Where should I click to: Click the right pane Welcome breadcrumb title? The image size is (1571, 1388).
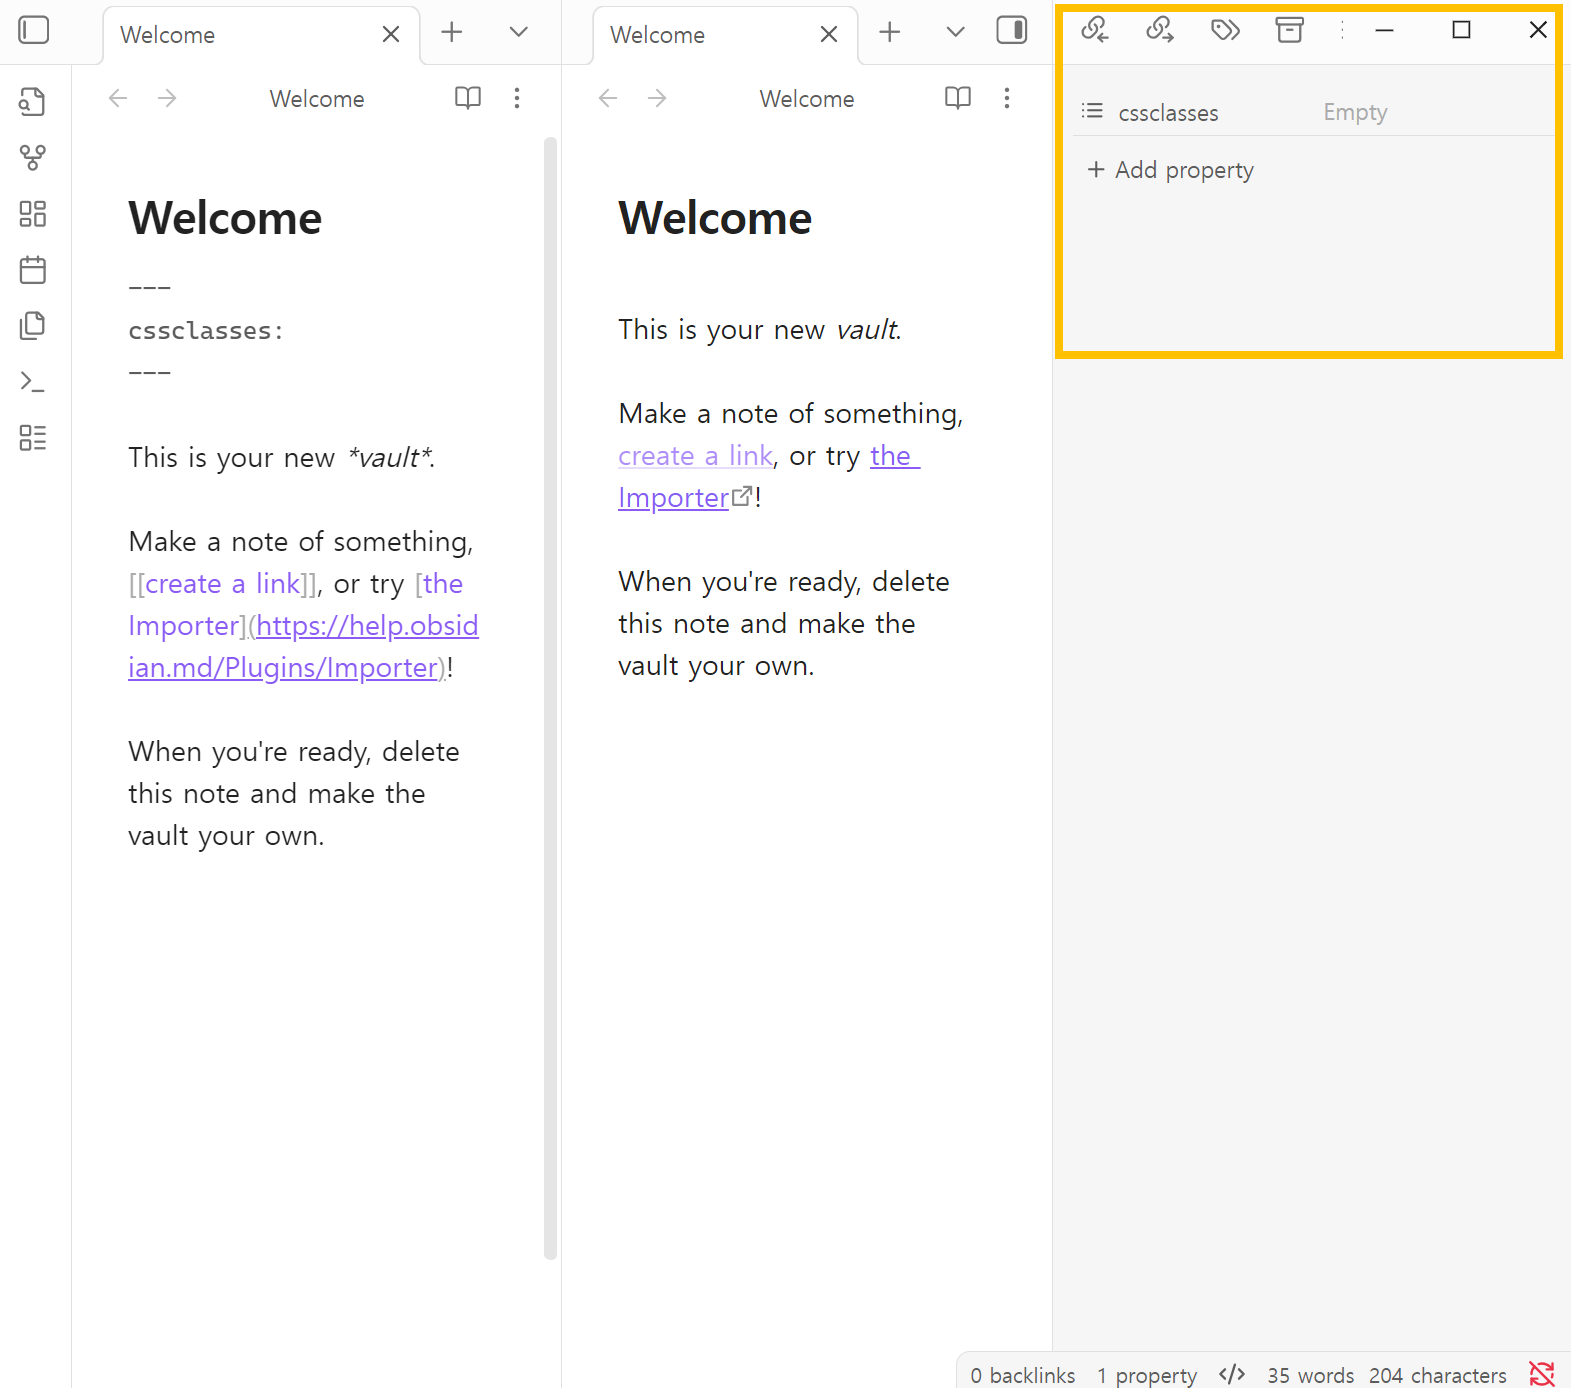coord(807,99)
